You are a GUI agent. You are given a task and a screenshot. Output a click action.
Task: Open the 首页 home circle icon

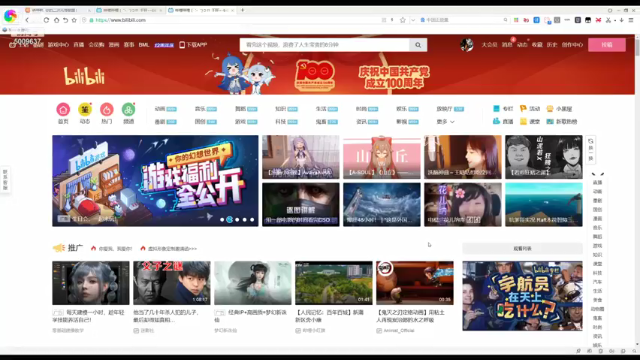63,109
